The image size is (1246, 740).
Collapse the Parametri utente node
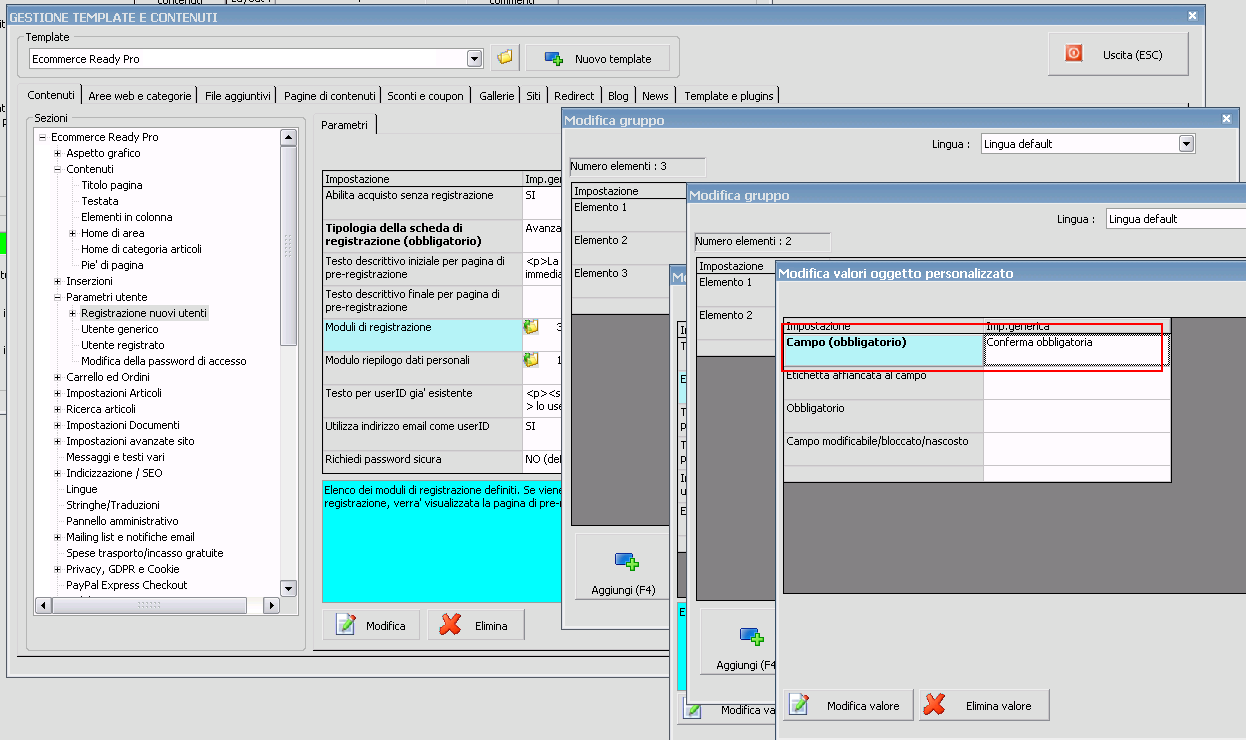[58, 297]
